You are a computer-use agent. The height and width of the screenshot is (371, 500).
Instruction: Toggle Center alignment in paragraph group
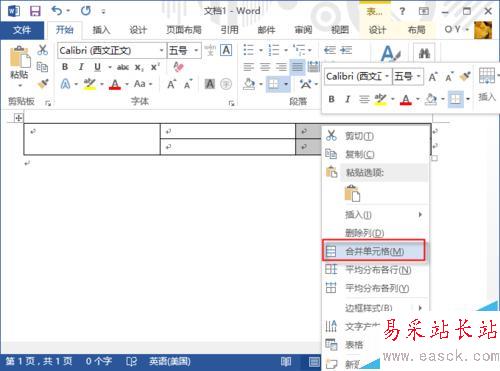265,67
